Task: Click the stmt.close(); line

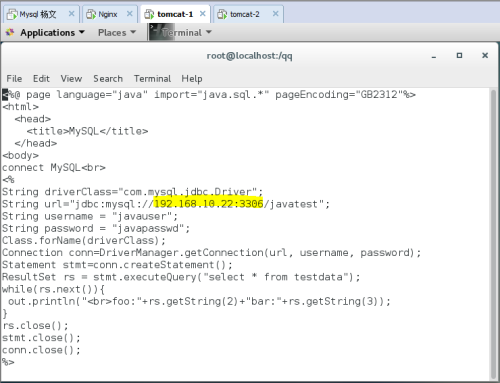Action: (41, 338)
